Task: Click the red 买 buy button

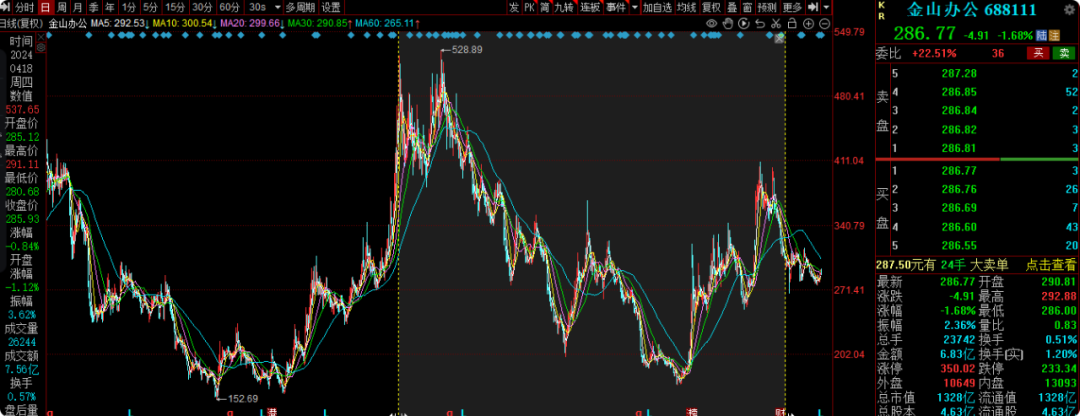Action: 1037,53
